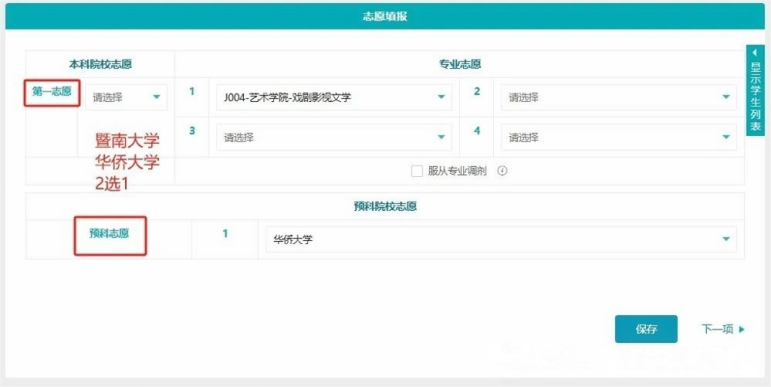Click the 服从专业调剂 label text
Screen dimensions: 771x387
[x=457, y=171]
